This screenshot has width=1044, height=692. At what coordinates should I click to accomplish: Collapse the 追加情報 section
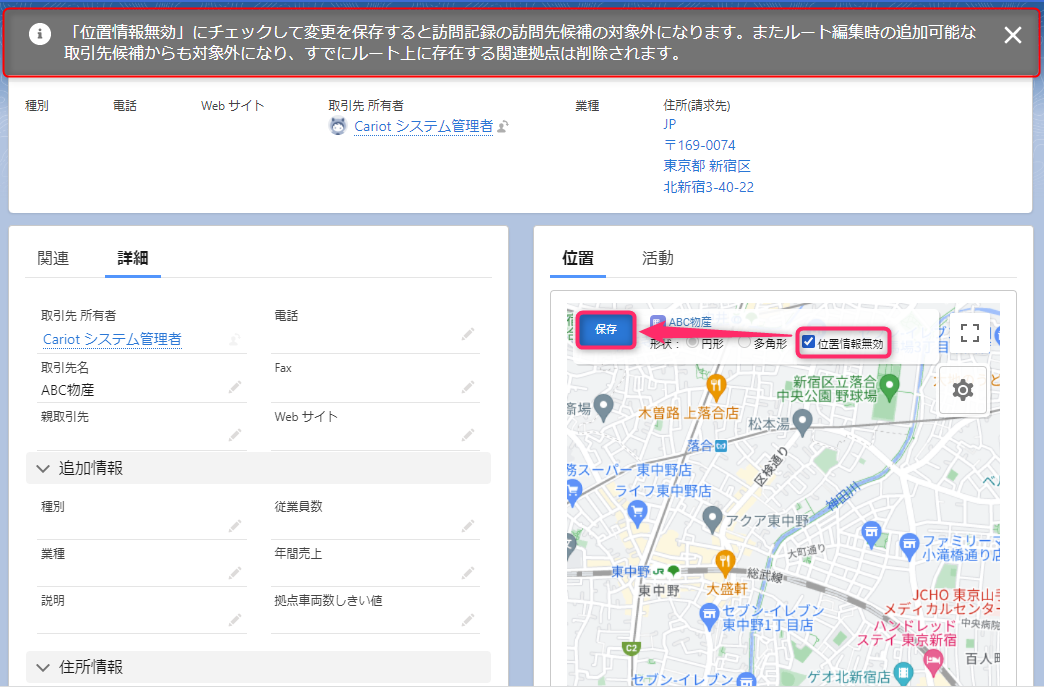tap(258, 468)
